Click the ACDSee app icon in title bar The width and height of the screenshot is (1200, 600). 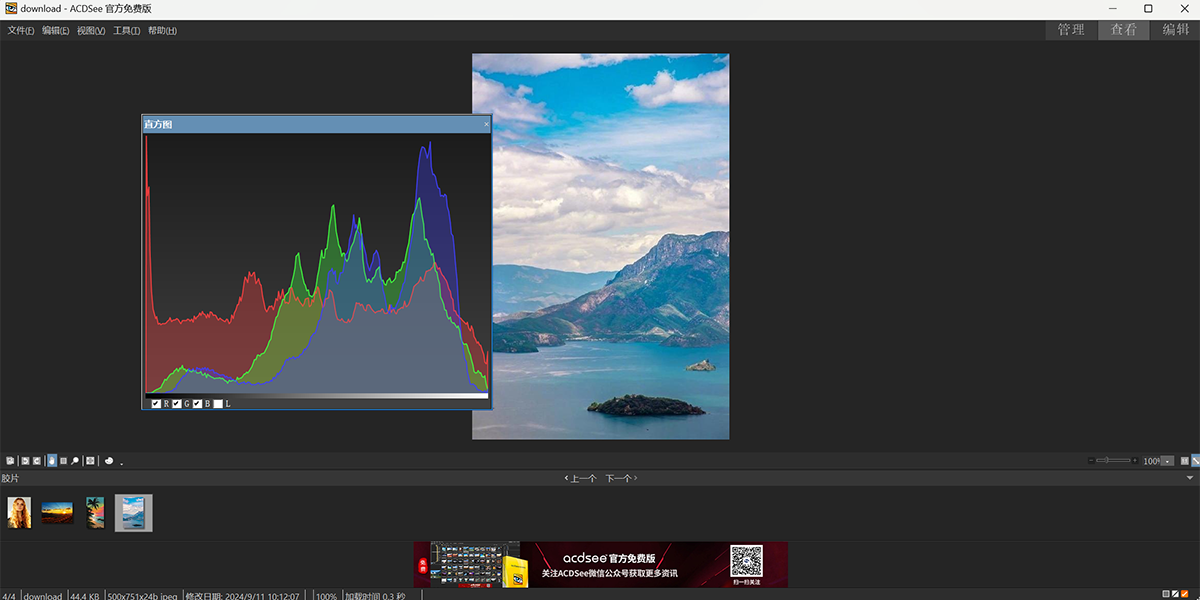[10, 9]
